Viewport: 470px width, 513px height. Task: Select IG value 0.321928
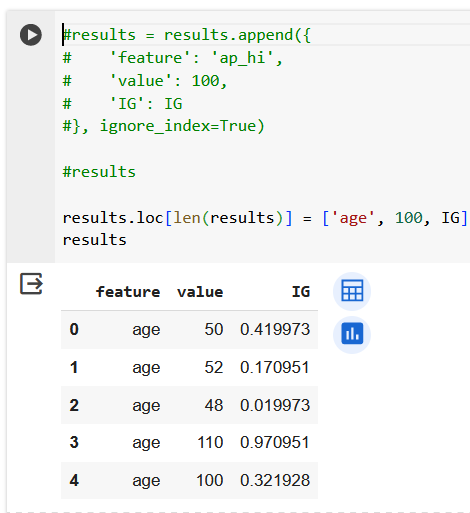[x=275, y=480]
